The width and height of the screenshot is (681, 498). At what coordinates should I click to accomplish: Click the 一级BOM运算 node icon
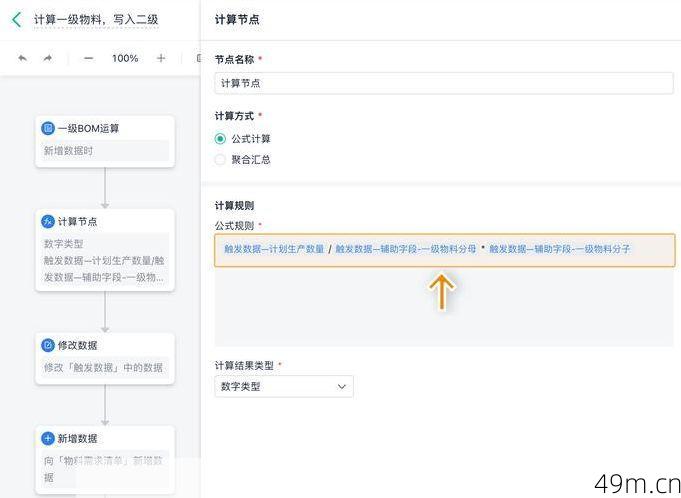point(48,128)
